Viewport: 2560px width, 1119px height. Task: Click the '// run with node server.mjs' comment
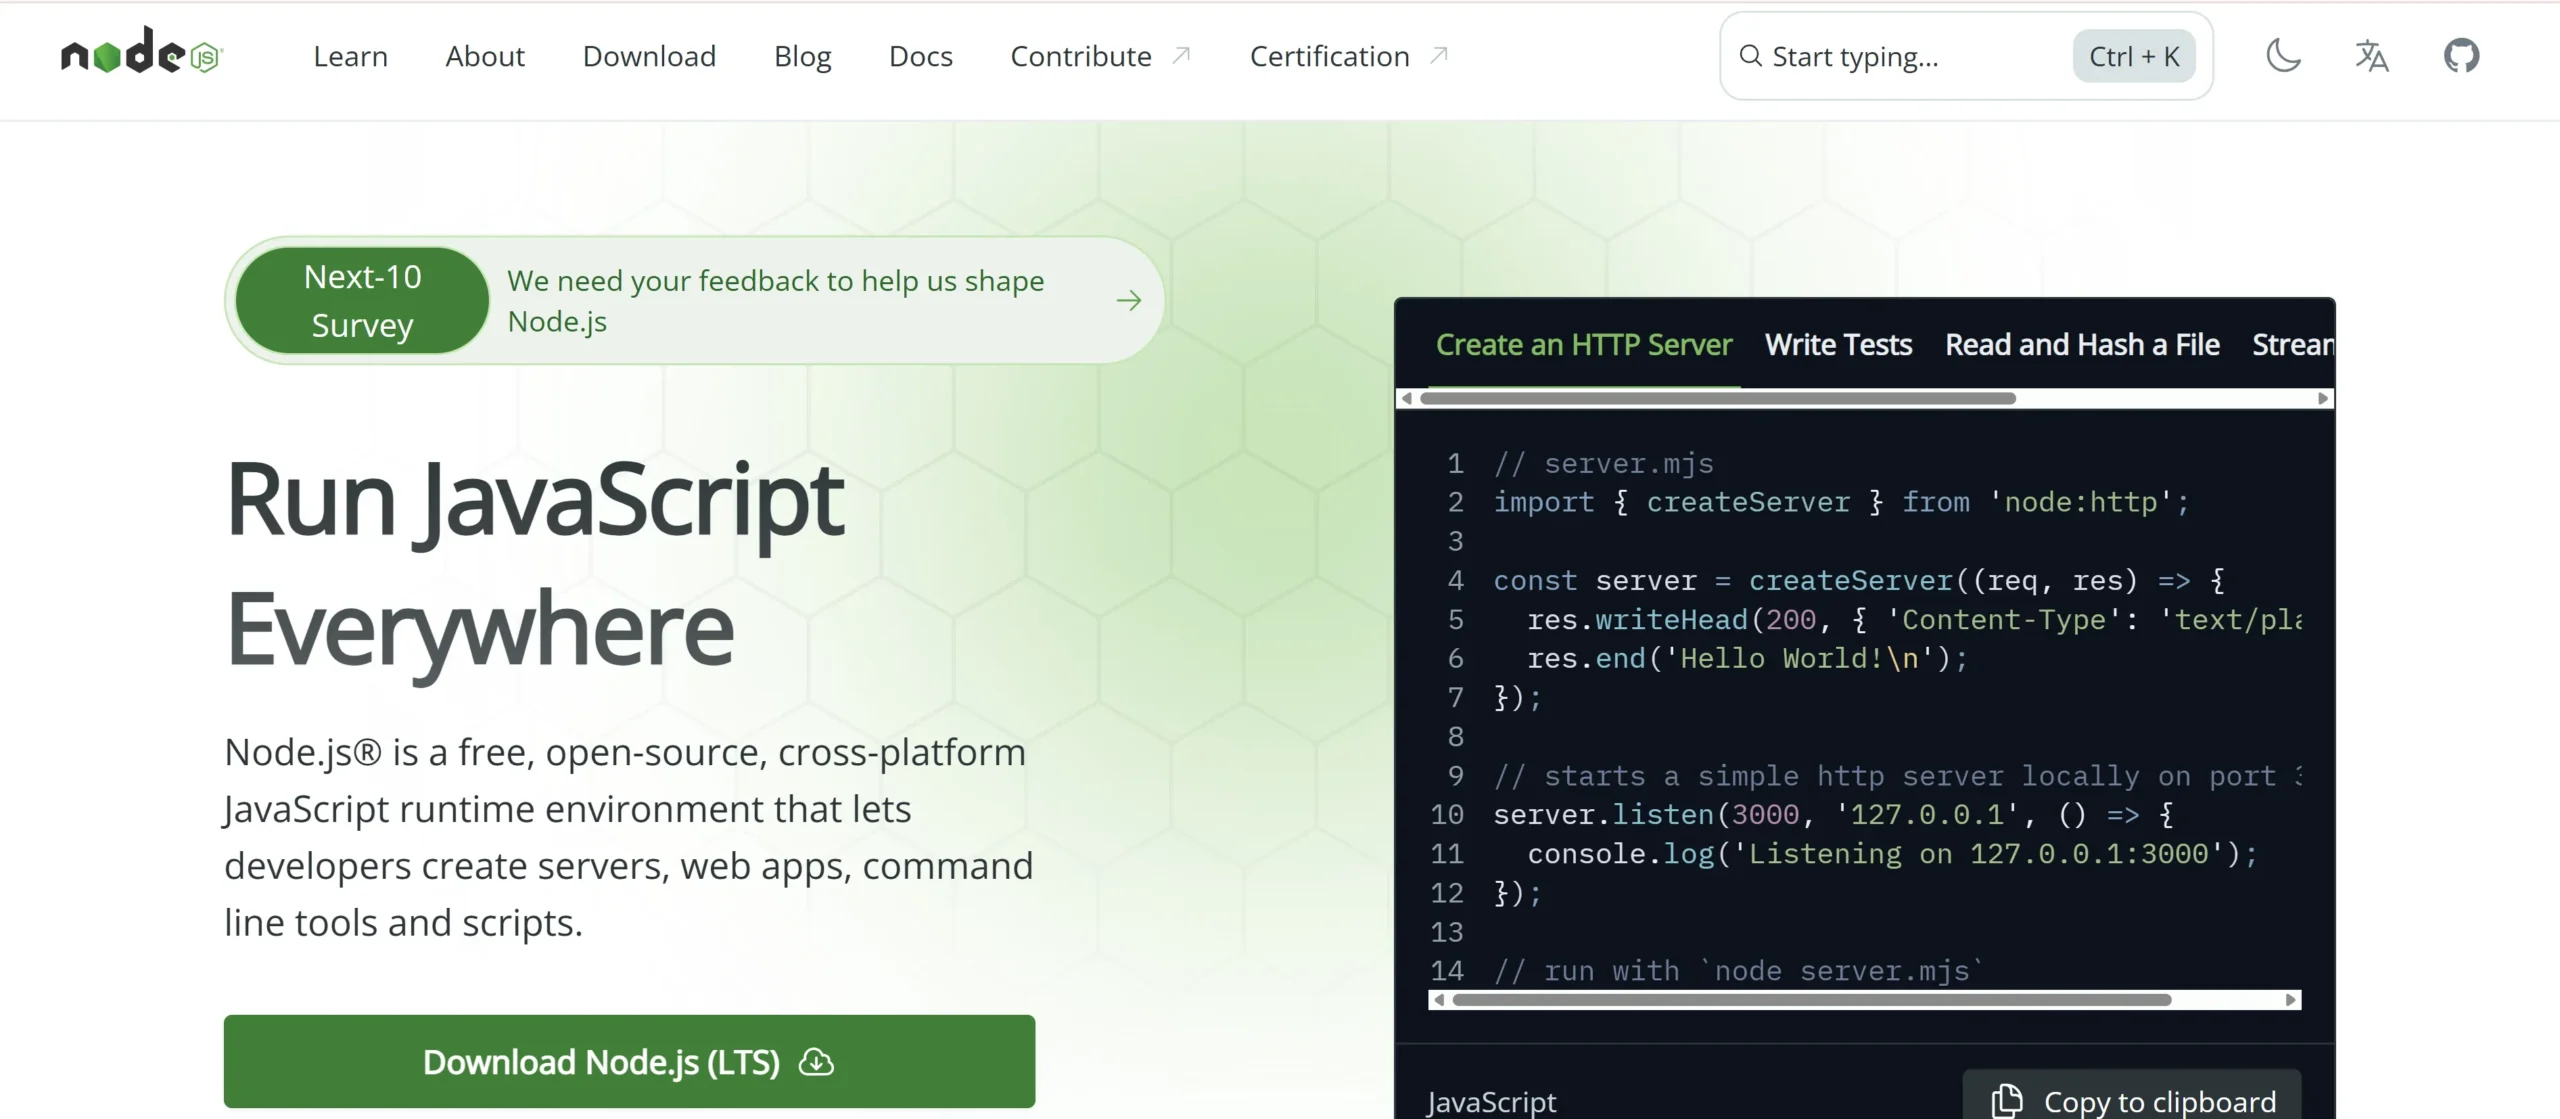[x=1738, y=972]
